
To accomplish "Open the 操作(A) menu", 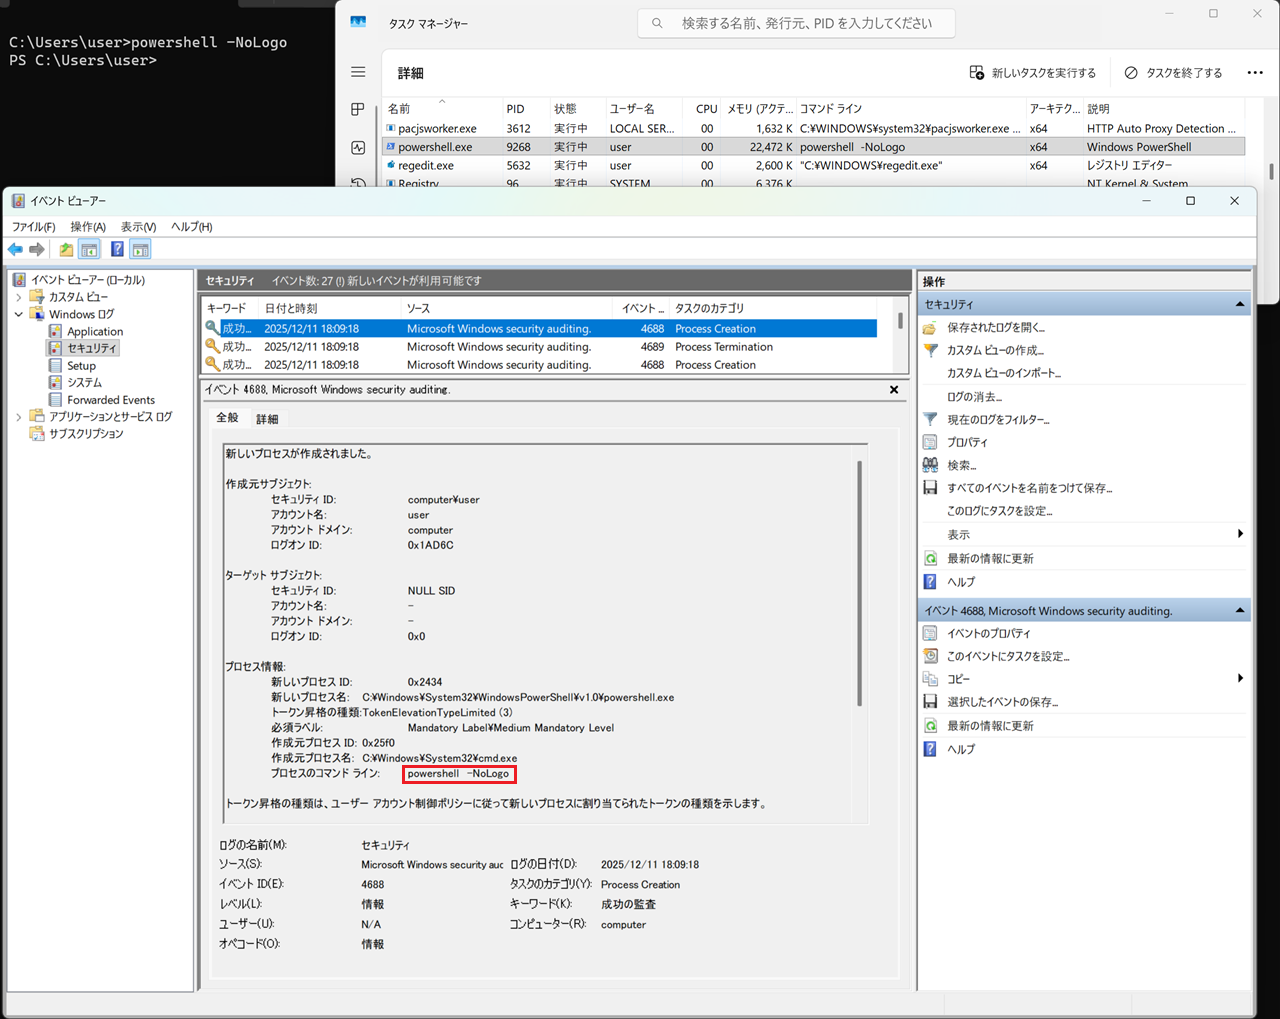I will [88, 227].
